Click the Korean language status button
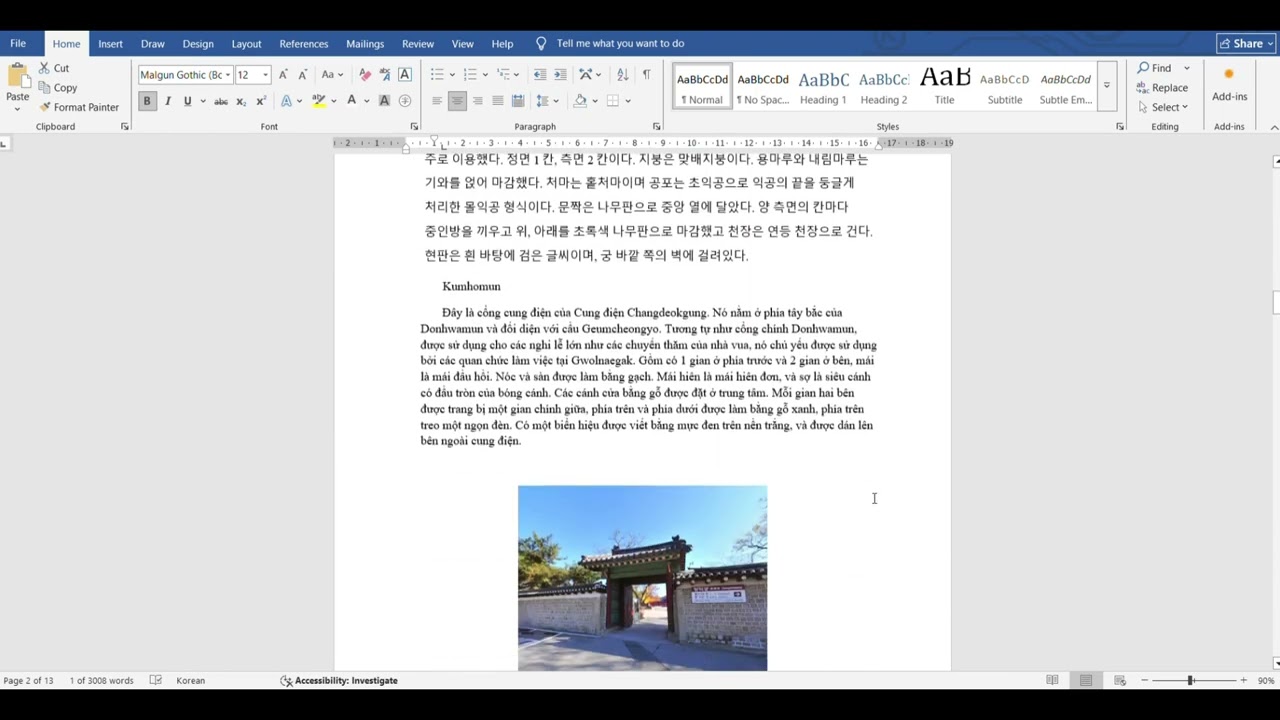The image size is (1280, 720). [x=190, y=680]
